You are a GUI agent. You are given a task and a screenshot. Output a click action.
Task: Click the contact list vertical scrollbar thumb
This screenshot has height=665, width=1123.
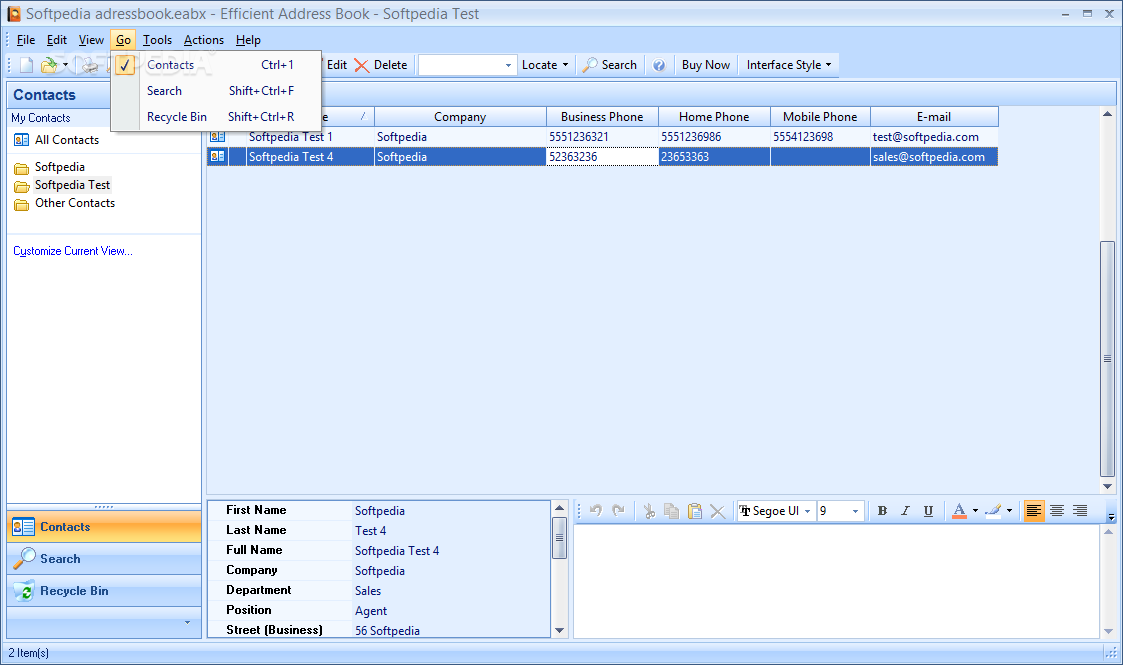pyautogui.click(x=1107, y=359)
